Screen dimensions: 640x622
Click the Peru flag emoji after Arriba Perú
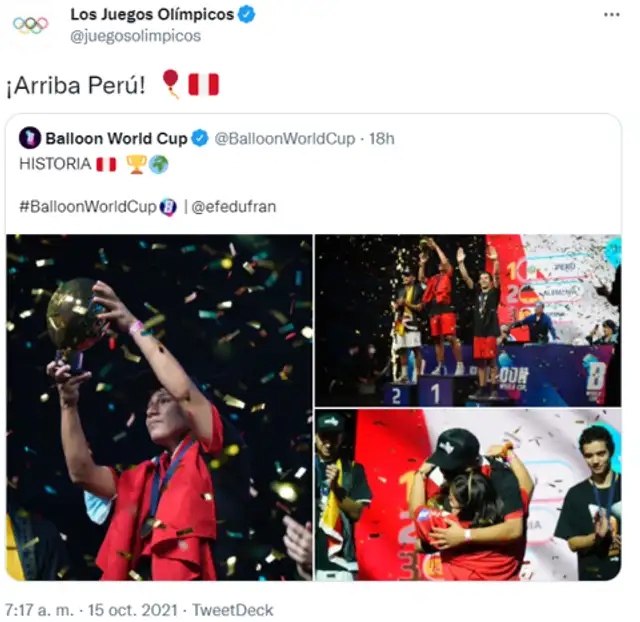pos(203,85)
